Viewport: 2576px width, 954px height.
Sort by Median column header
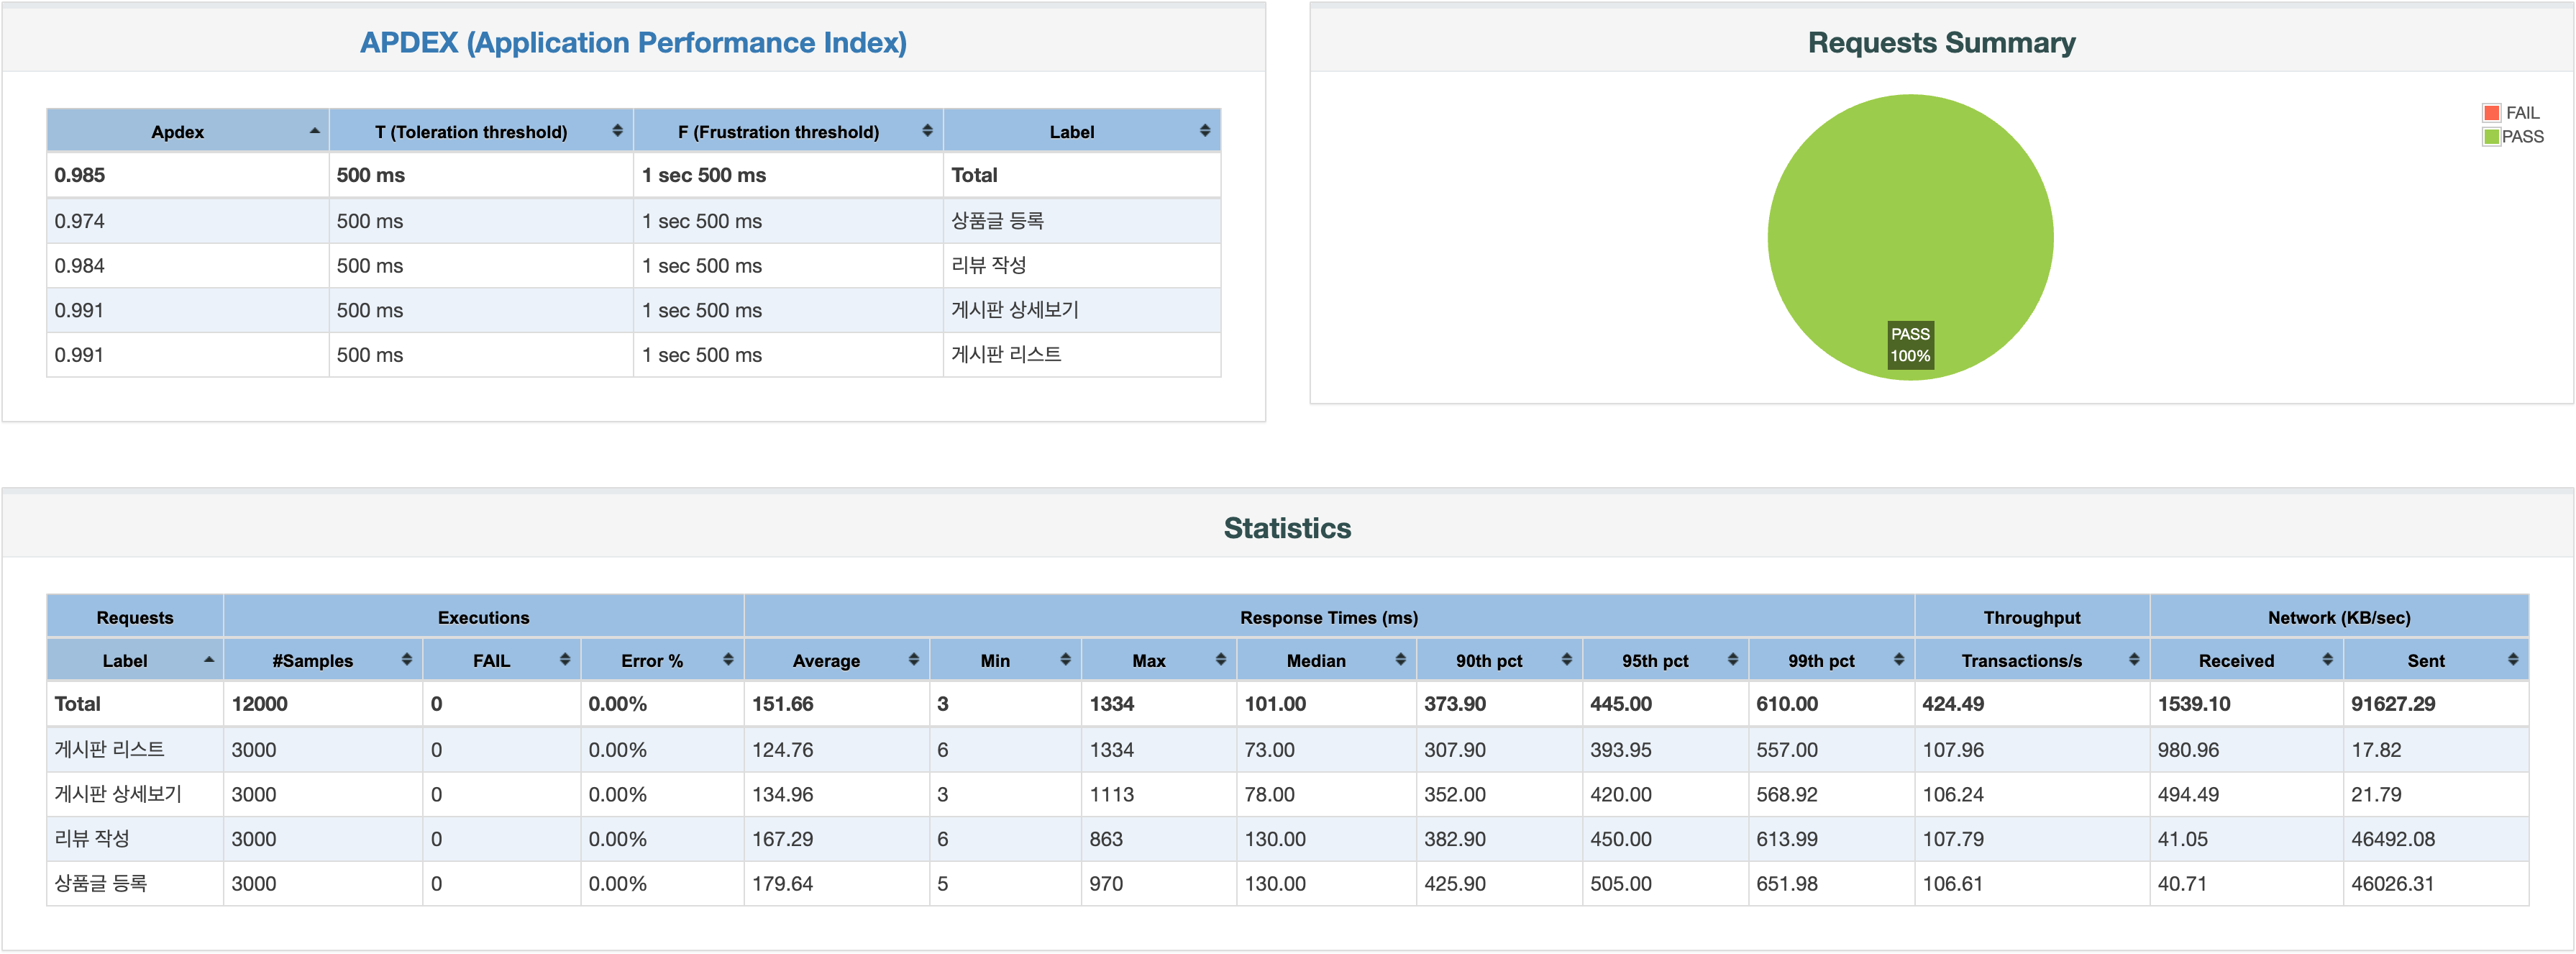pyautogui.click(x=1315, y=661)
